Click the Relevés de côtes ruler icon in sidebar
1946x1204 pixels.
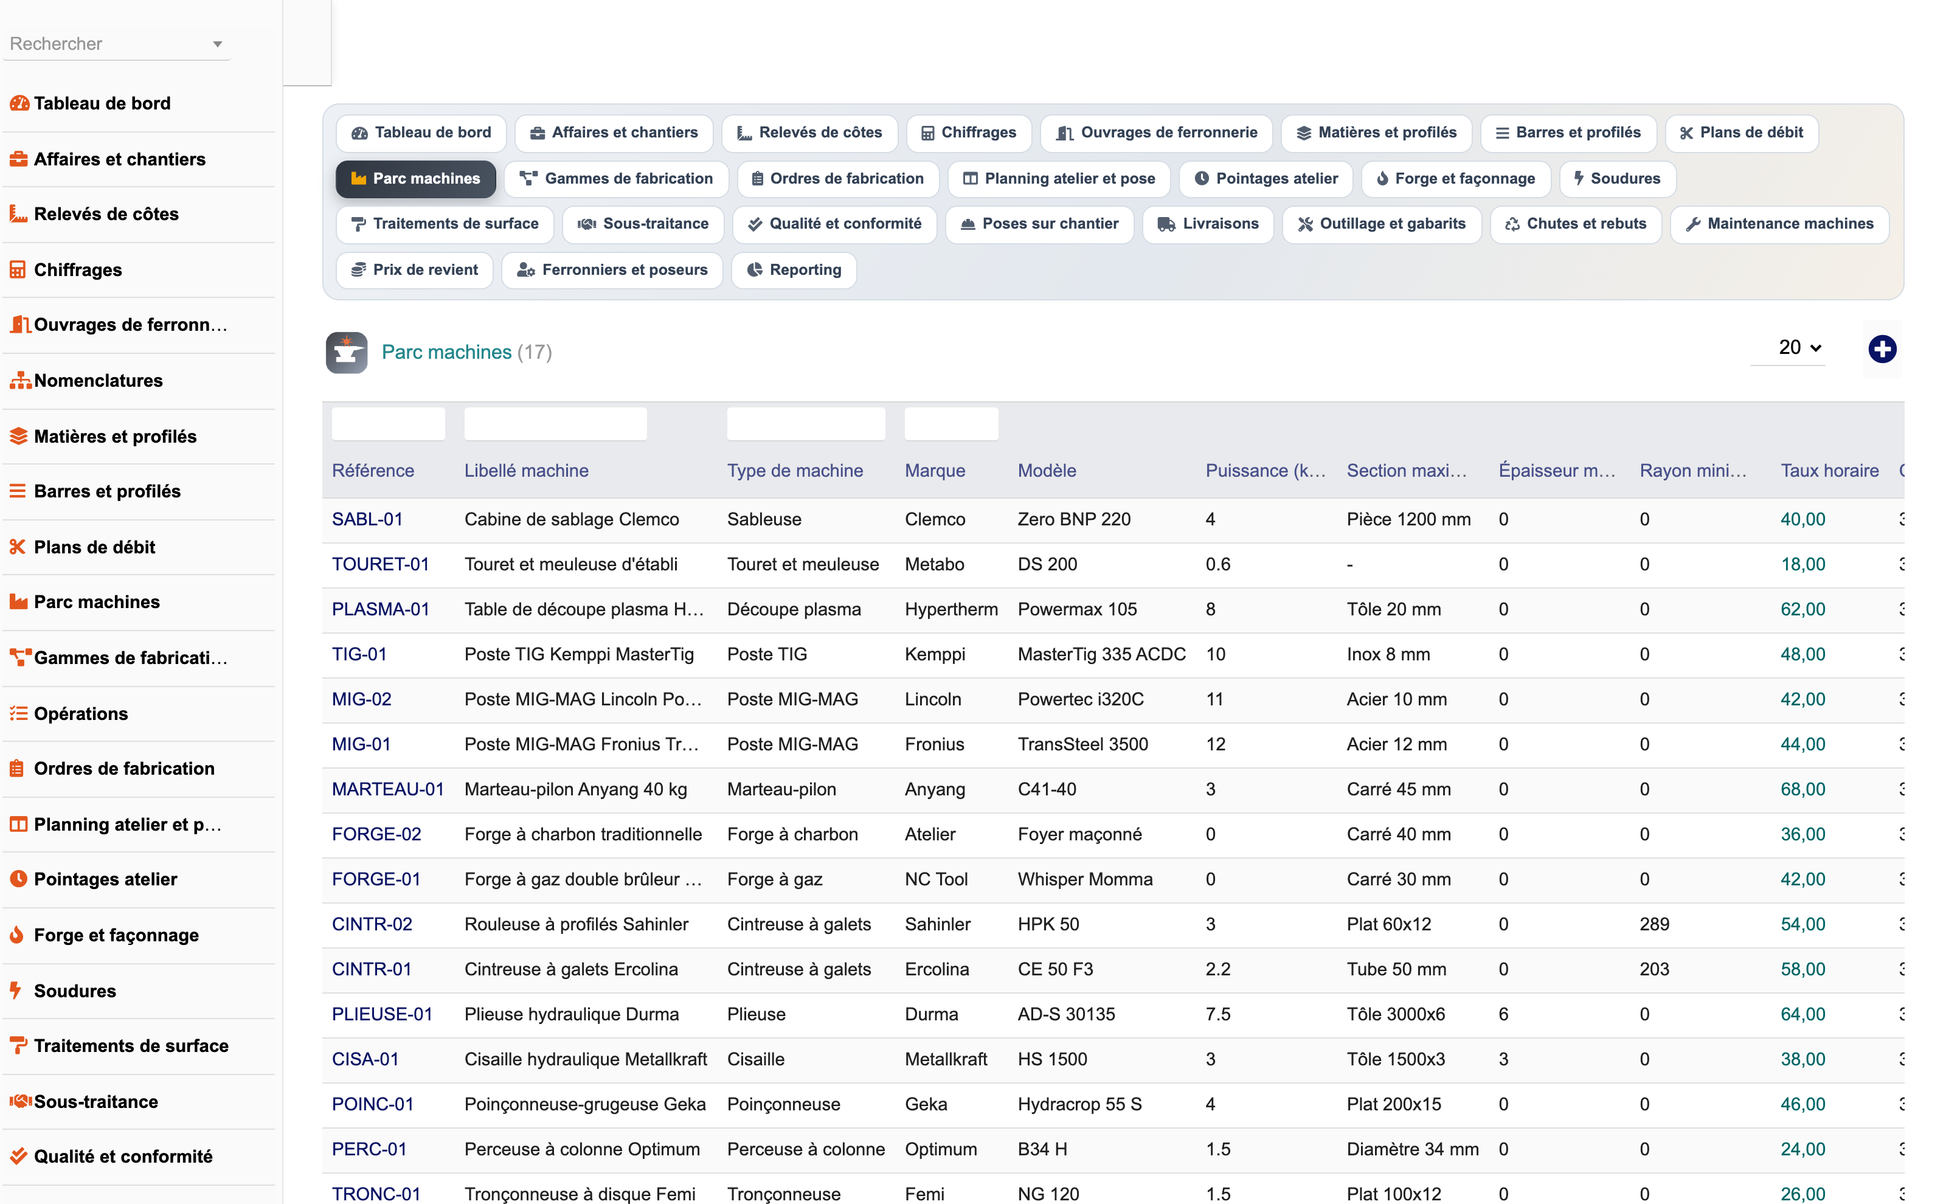(x=19, y=214)
